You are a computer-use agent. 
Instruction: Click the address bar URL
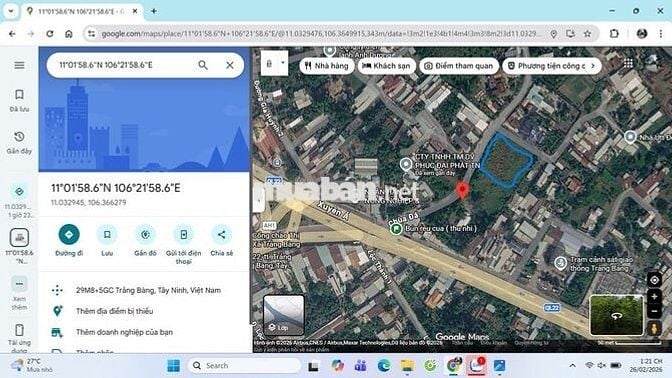[321, 33]
